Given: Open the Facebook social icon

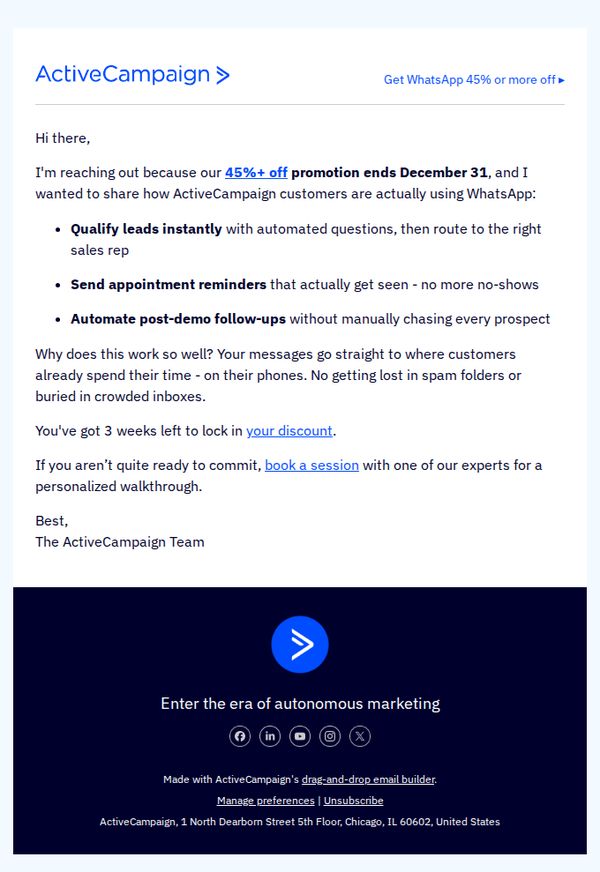Looking at the screenshot, I should tap(240, 736).
